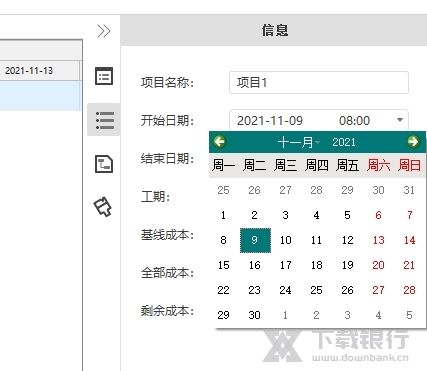The width and height of the screenshot is (427, 371).
Task: Select November 10 in the calendar
Action: click(286, 240)
